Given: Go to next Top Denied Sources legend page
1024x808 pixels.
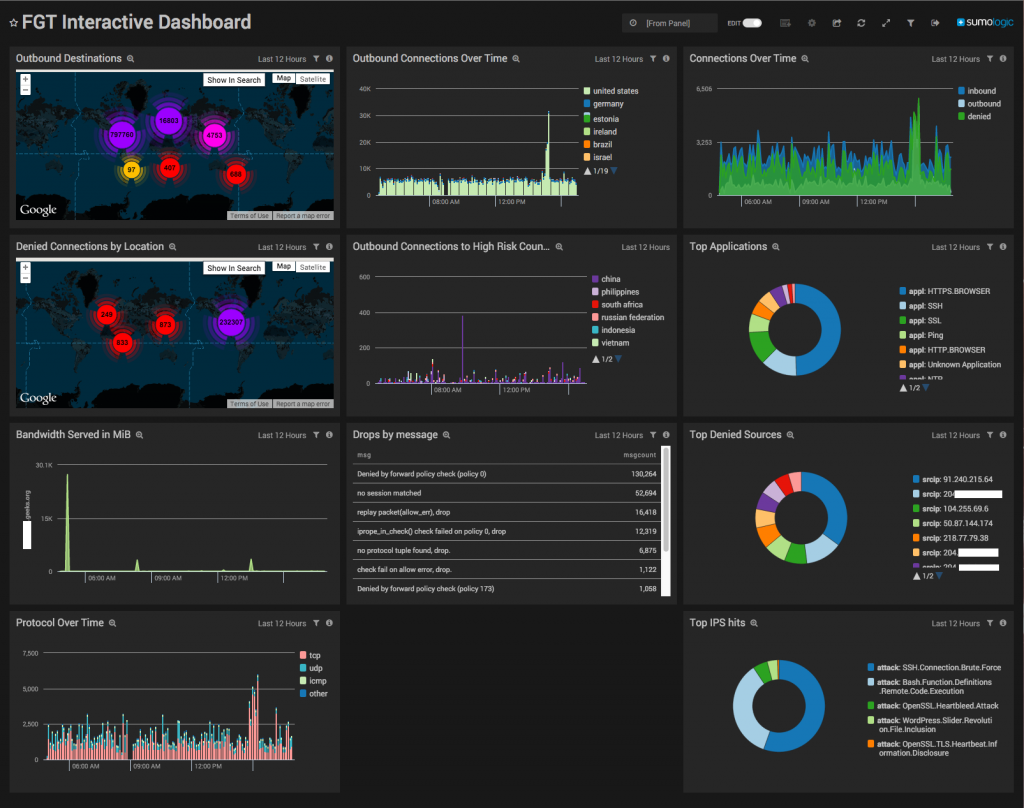Looking at the screenshot, I should [x=939, y=576].
